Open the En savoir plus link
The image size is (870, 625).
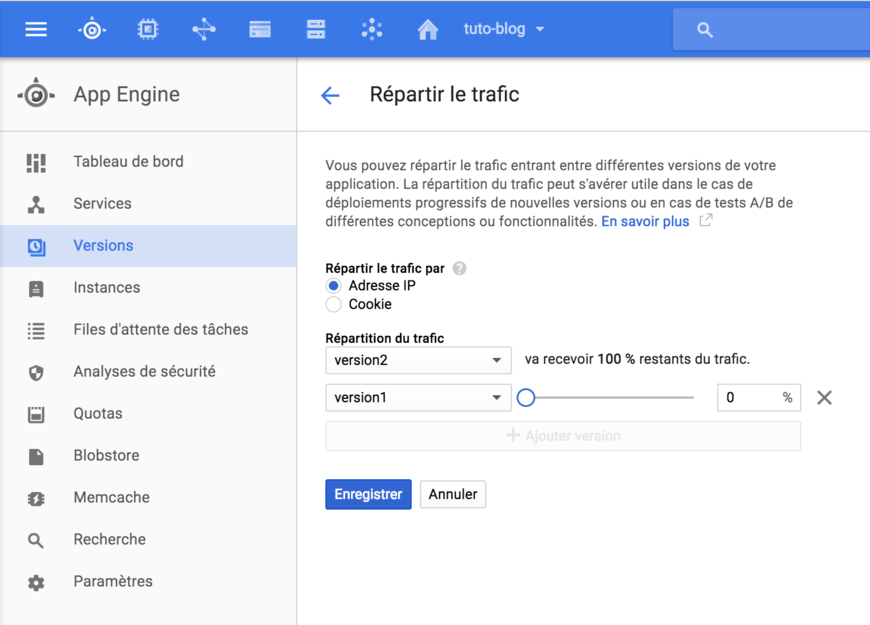pos(647,221)
